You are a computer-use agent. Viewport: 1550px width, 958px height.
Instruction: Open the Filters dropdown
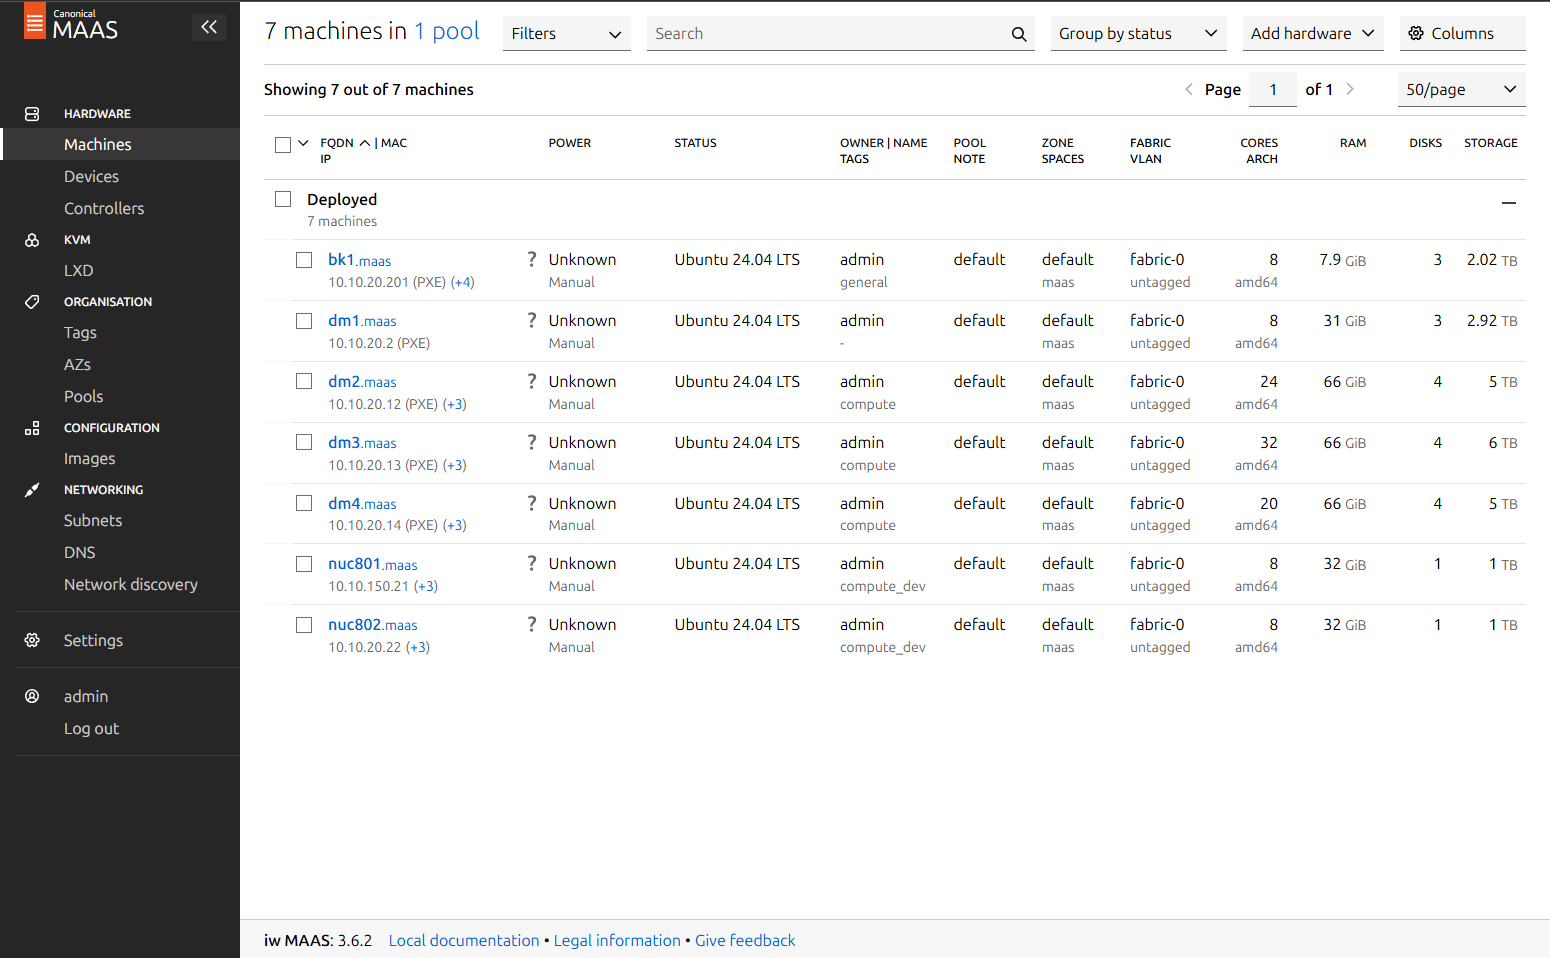(566, 34)
